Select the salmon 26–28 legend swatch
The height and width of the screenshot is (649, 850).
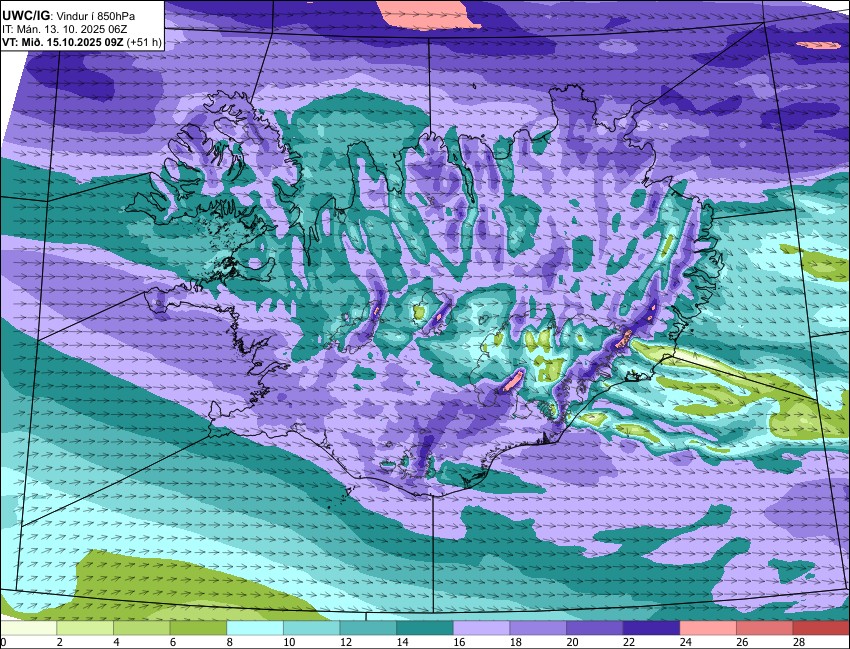[x=765, y=628]
